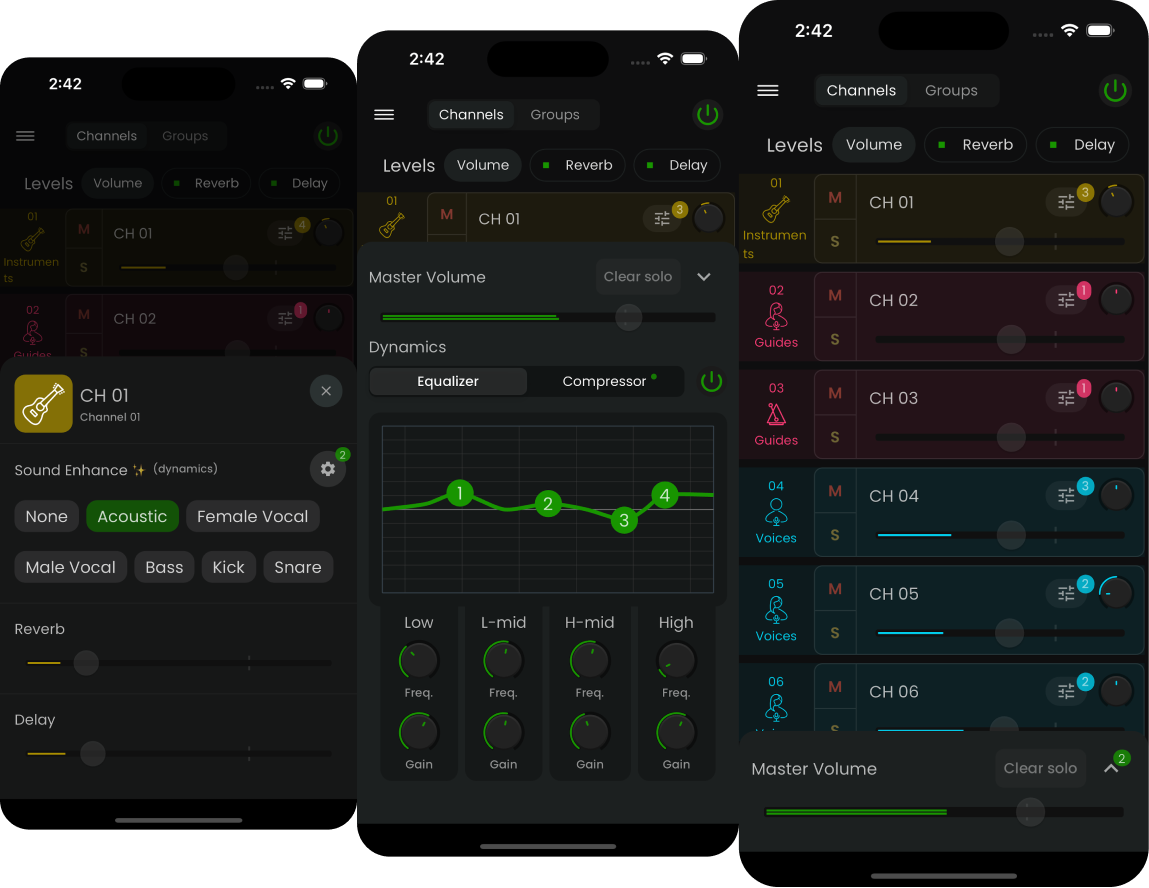Open the hamburger navigation menu
Viewport: 1149px width, 888px height.
point(768,90)
